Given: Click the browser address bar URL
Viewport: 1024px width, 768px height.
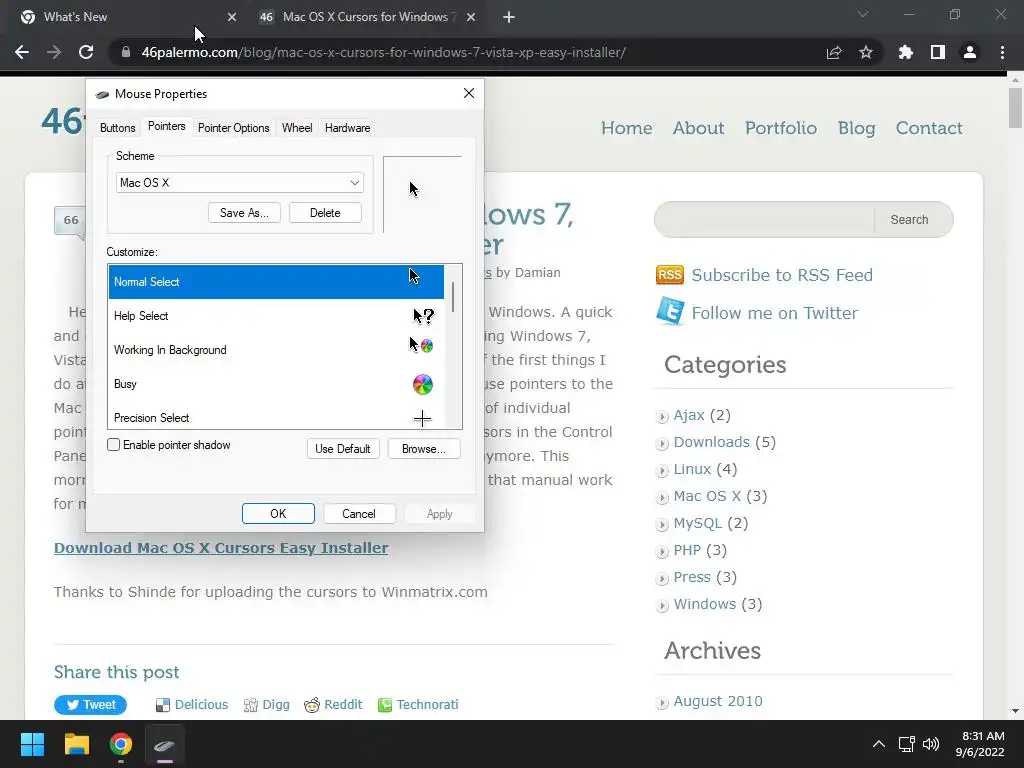Looking at the screenshot, I should pos(383,52).
